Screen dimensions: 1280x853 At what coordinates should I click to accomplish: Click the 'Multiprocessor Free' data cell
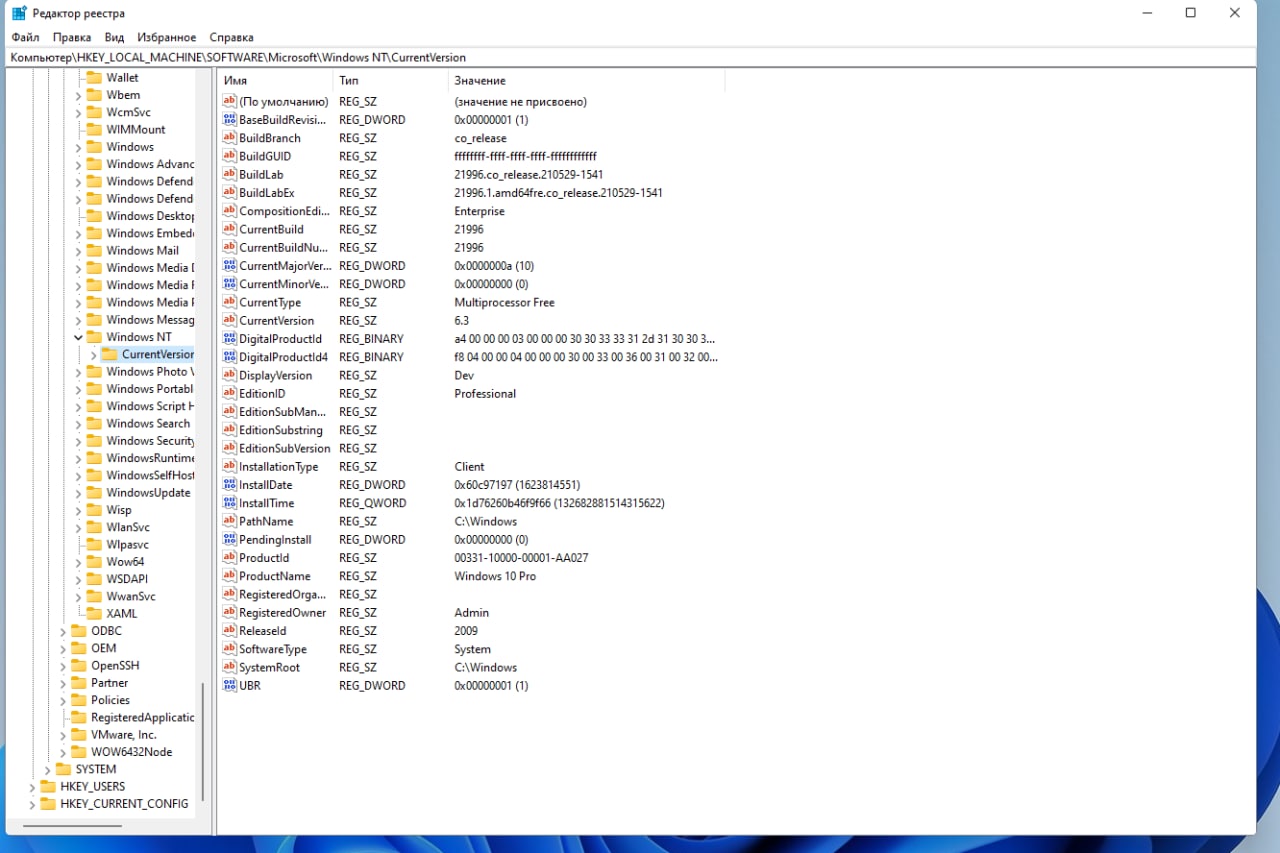pyautogui.click(x=504, y=302)
